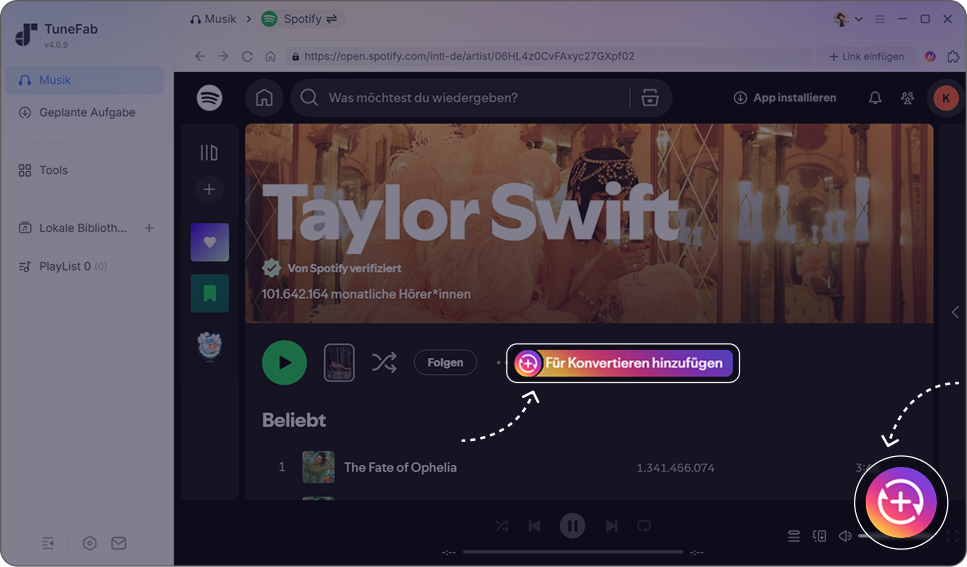Screen dimensions: 967x567
Task: Select the track The Fate of Ophelia
Action: pyautogui.click(x=400, y=468)
